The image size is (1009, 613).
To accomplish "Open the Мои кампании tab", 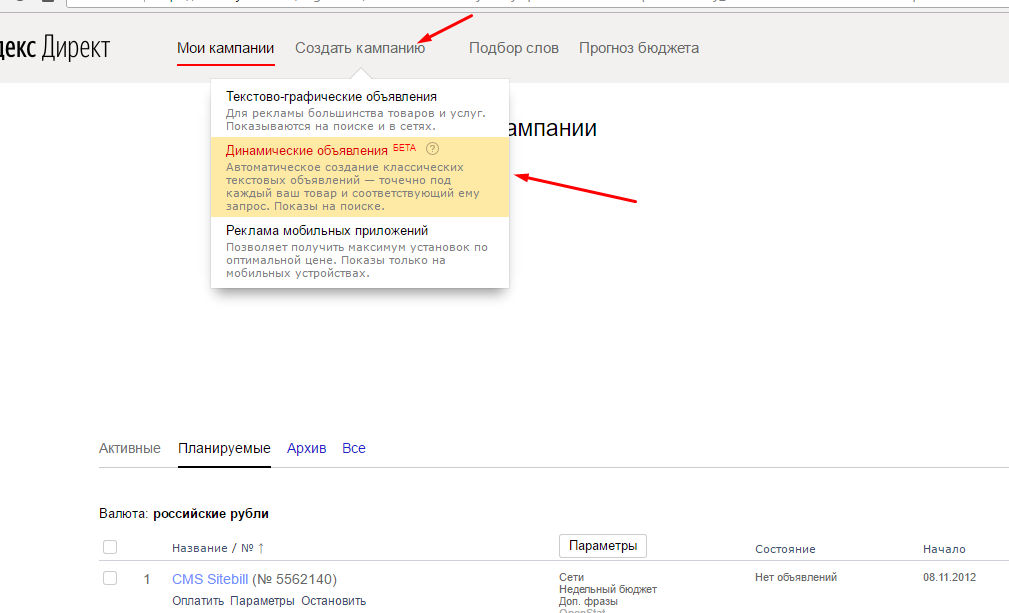I will click(225, 48).
